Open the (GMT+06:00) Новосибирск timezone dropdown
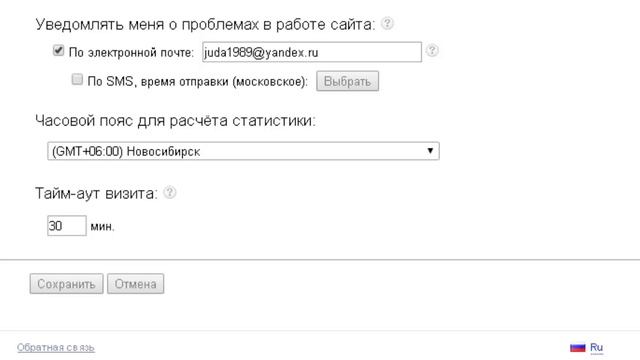Screen dimensions: 640x360 pos(243,151)
